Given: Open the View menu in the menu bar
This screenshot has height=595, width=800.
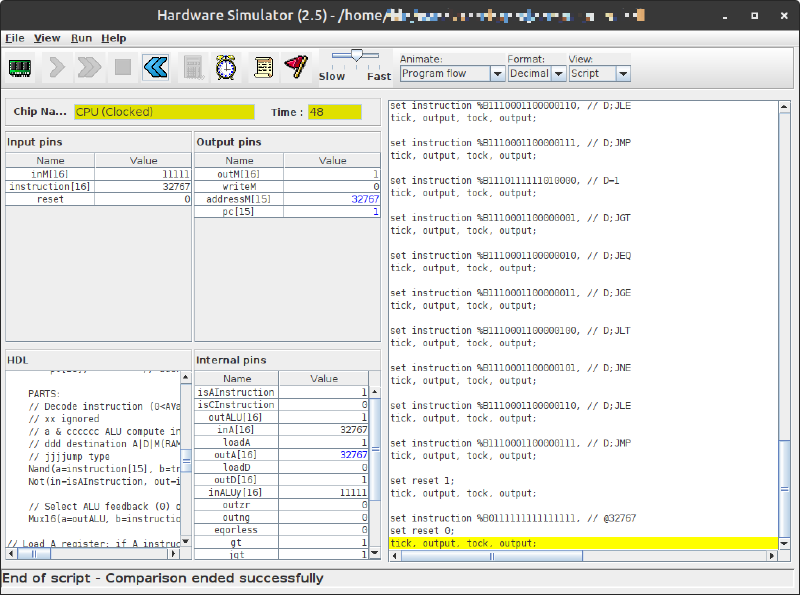Looking at the screenshot, I should pyautogui.click(x=47, y=38).
